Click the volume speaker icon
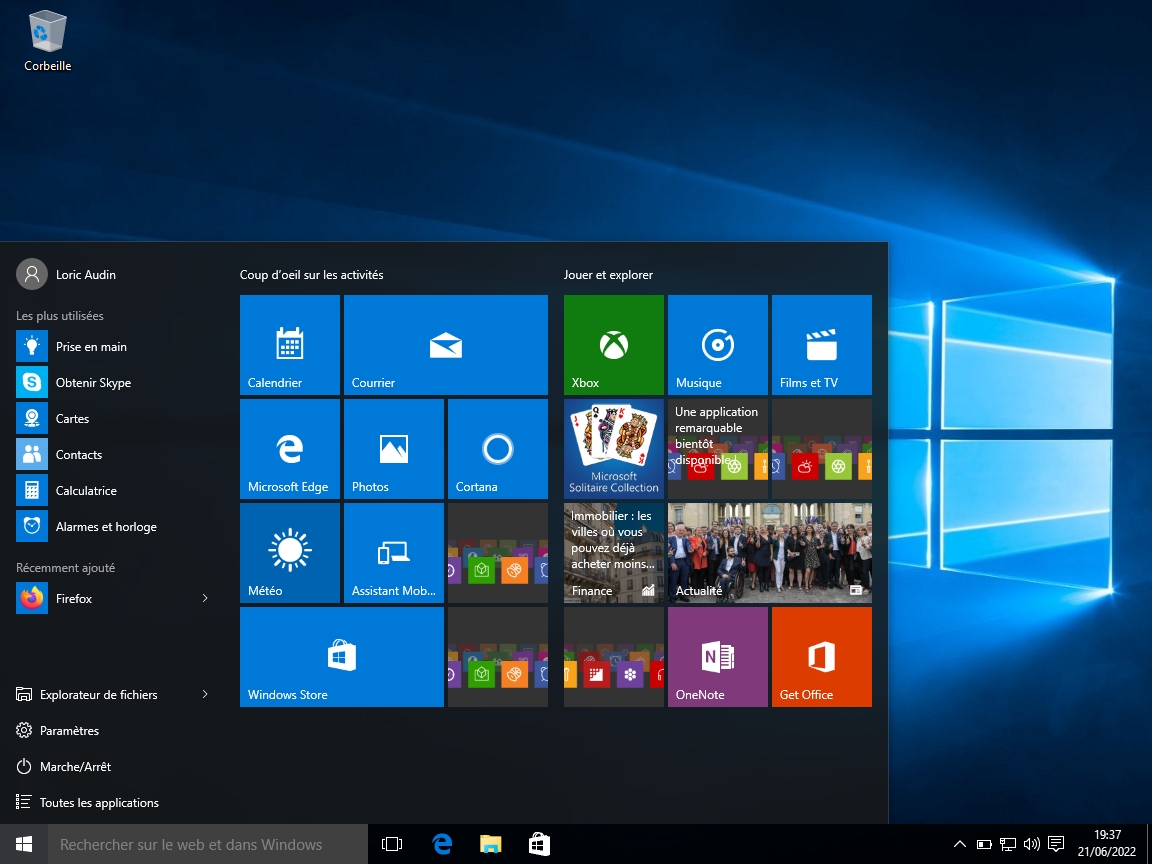 click(x=1032, y=844)
